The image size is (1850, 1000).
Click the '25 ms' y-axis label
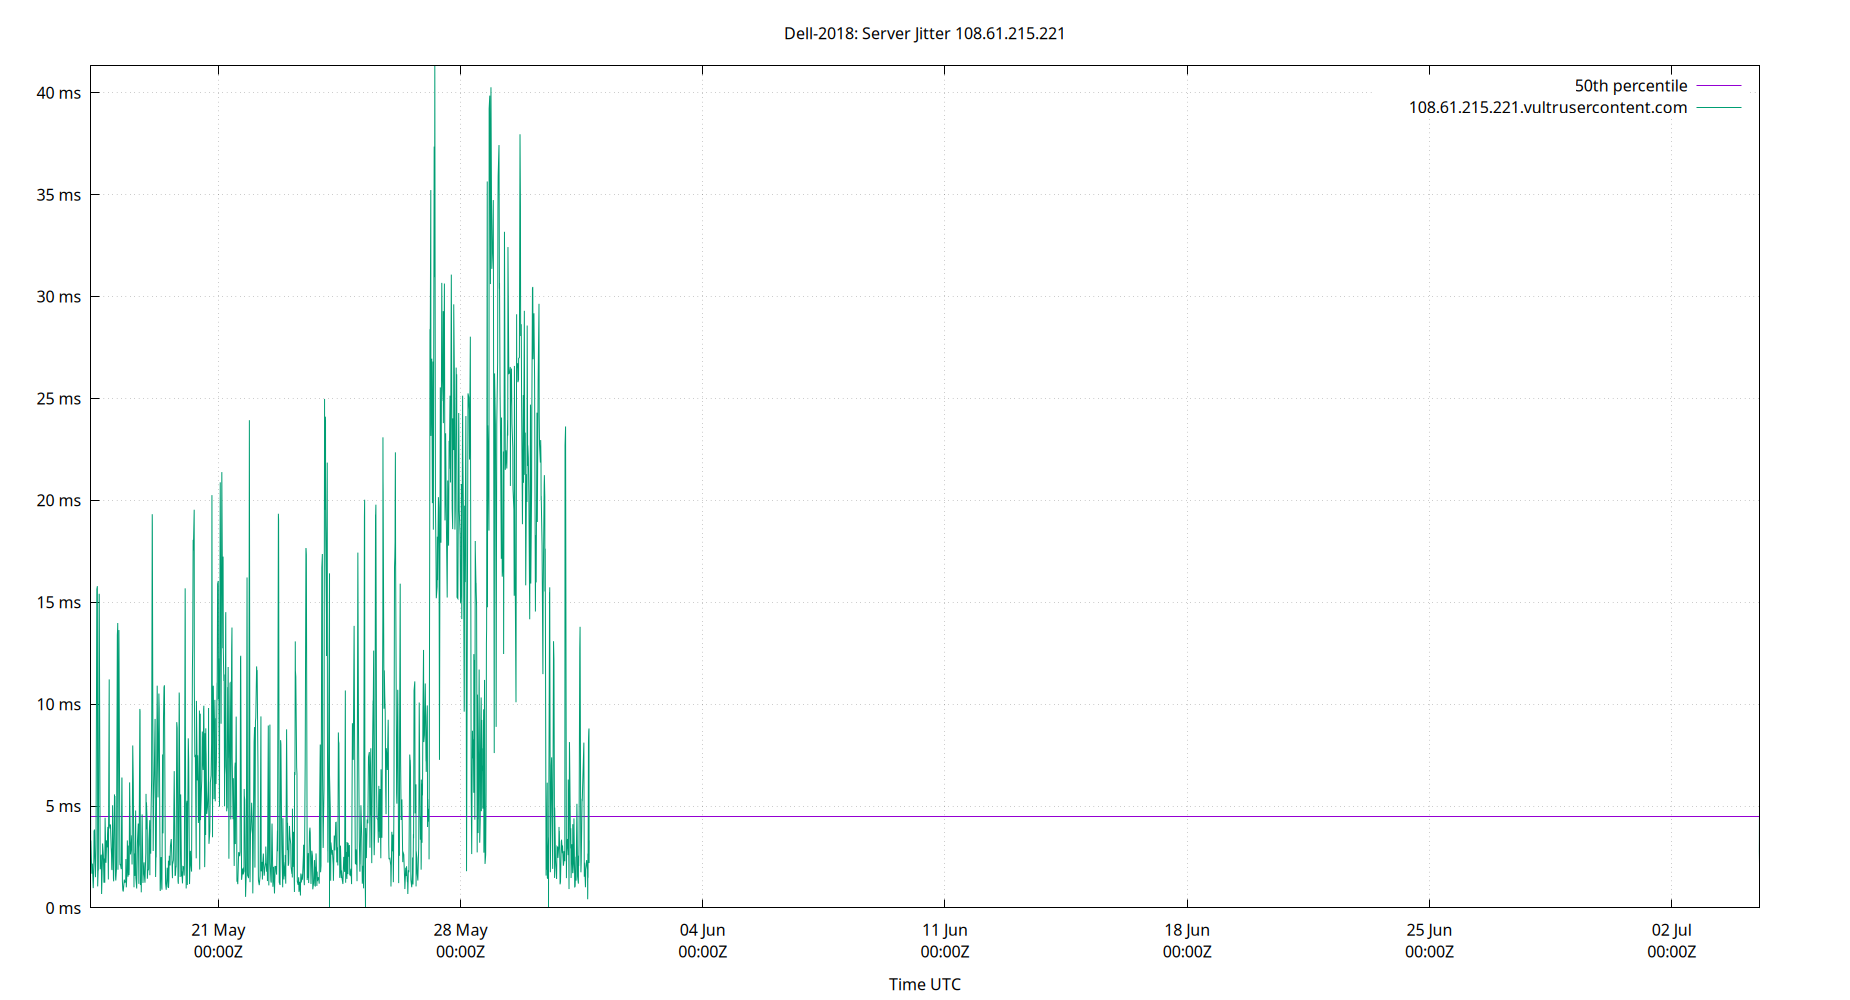tap(59, 399)
